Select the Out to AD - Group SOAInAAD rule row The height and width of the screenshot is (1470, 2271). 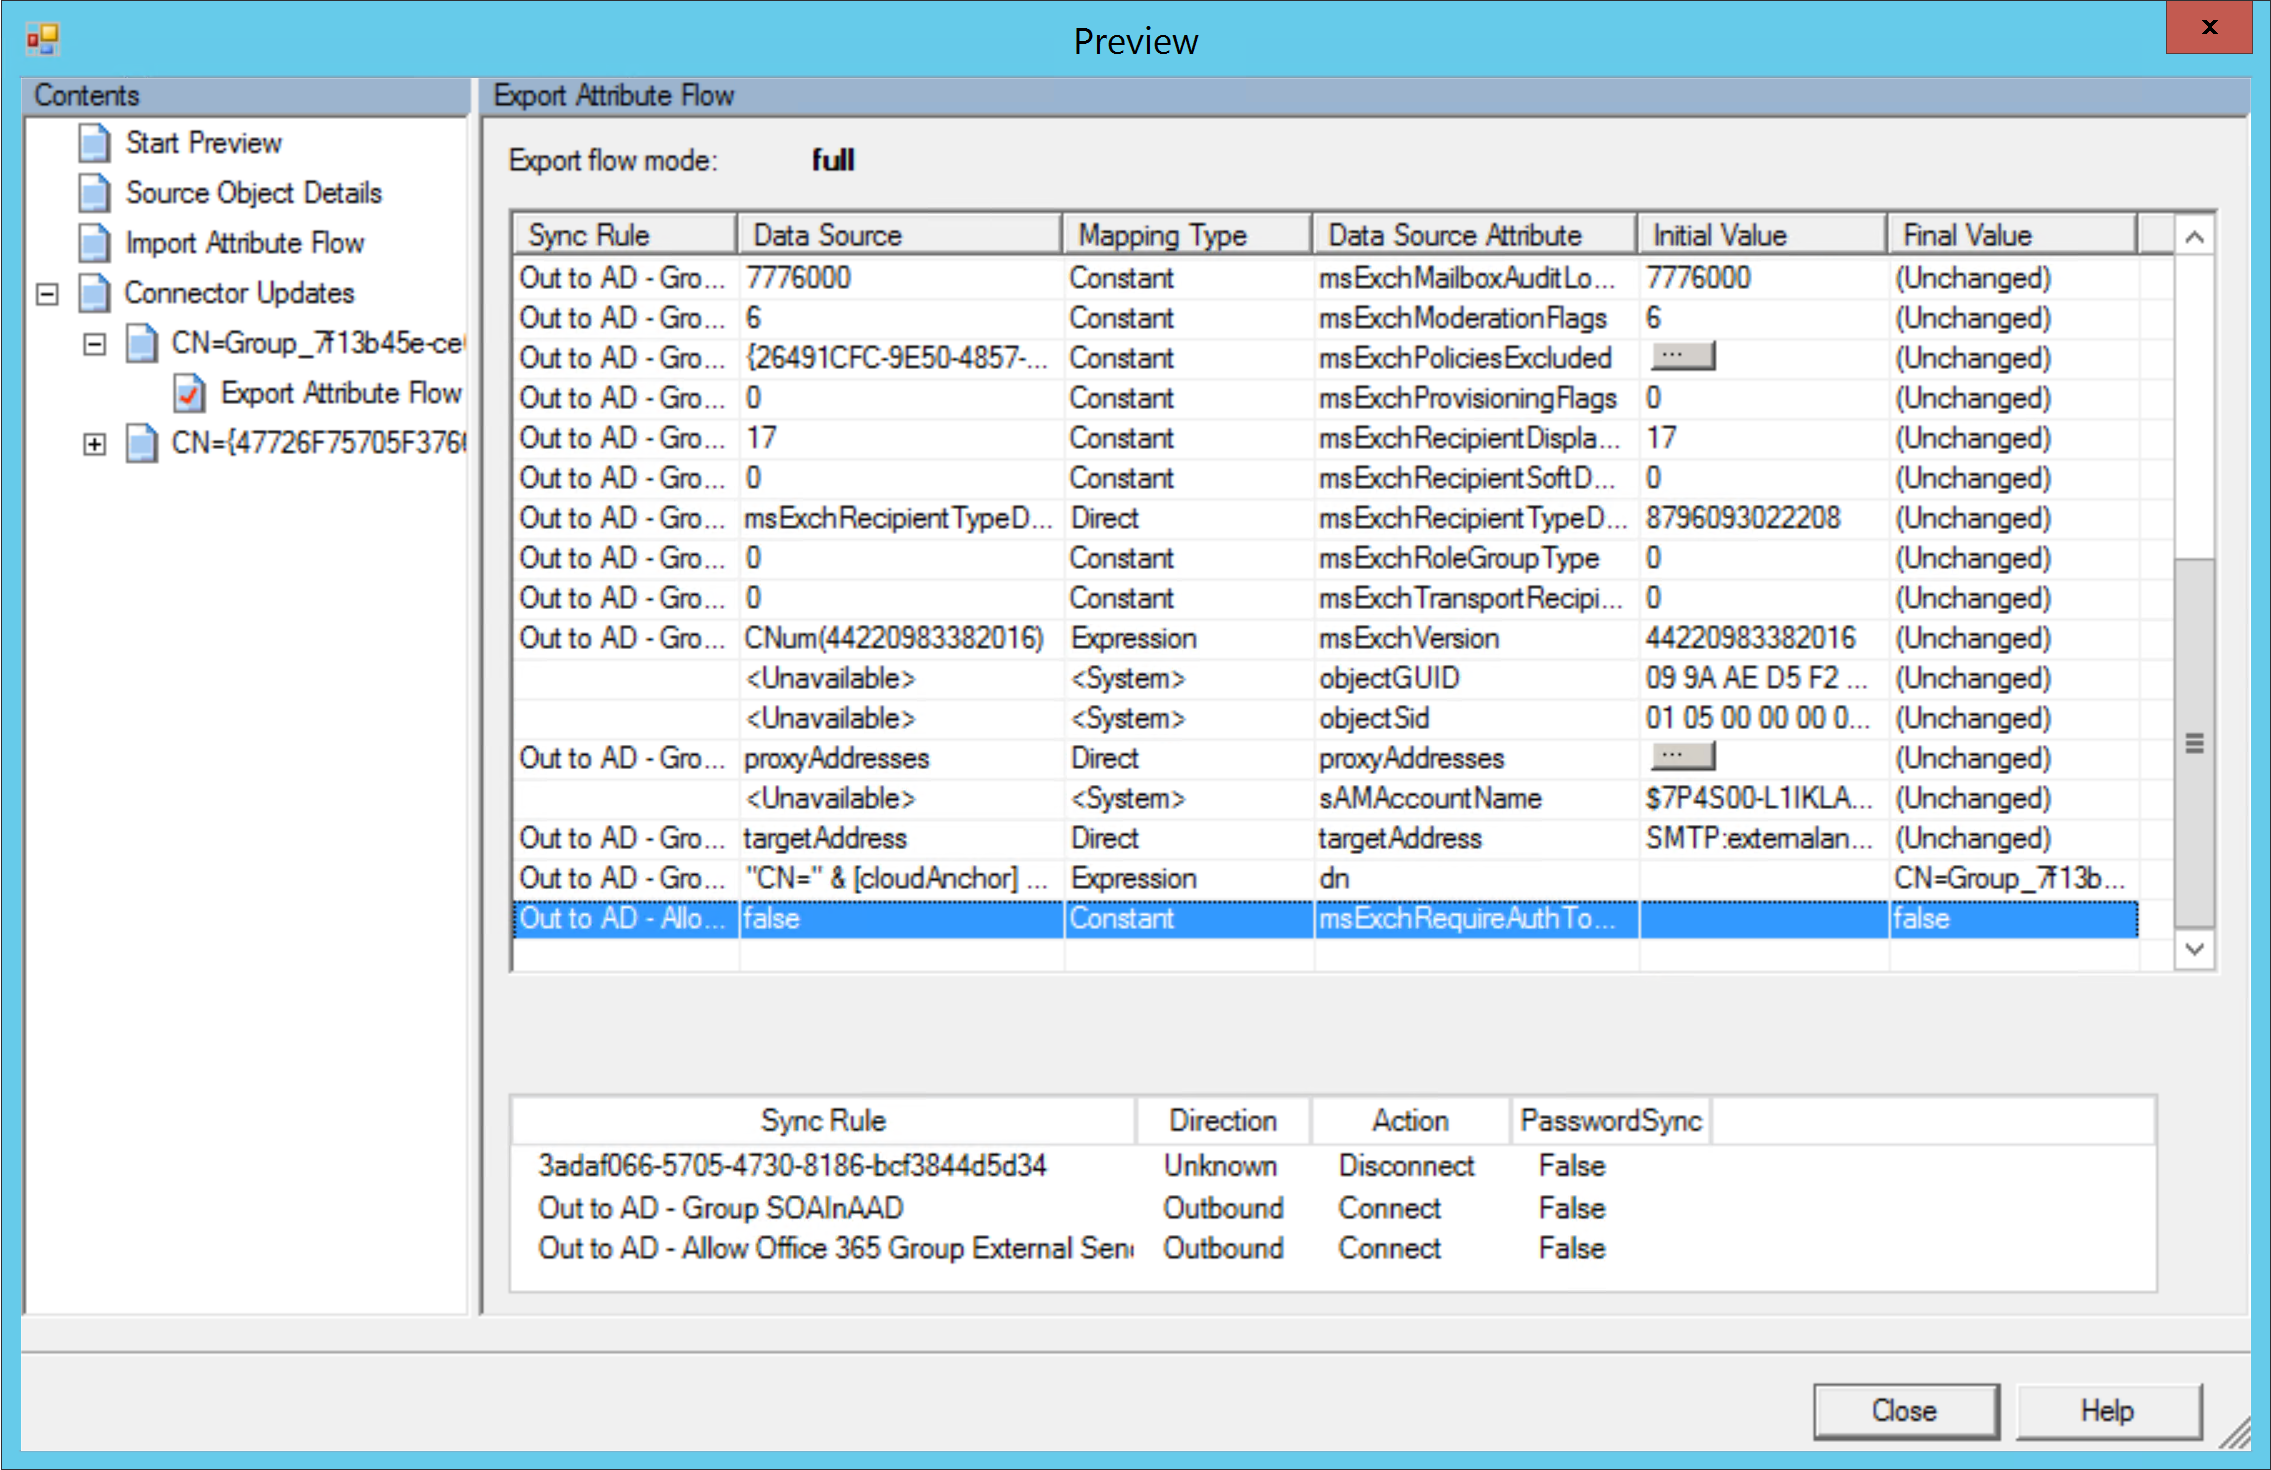[x=720, y=1208]
